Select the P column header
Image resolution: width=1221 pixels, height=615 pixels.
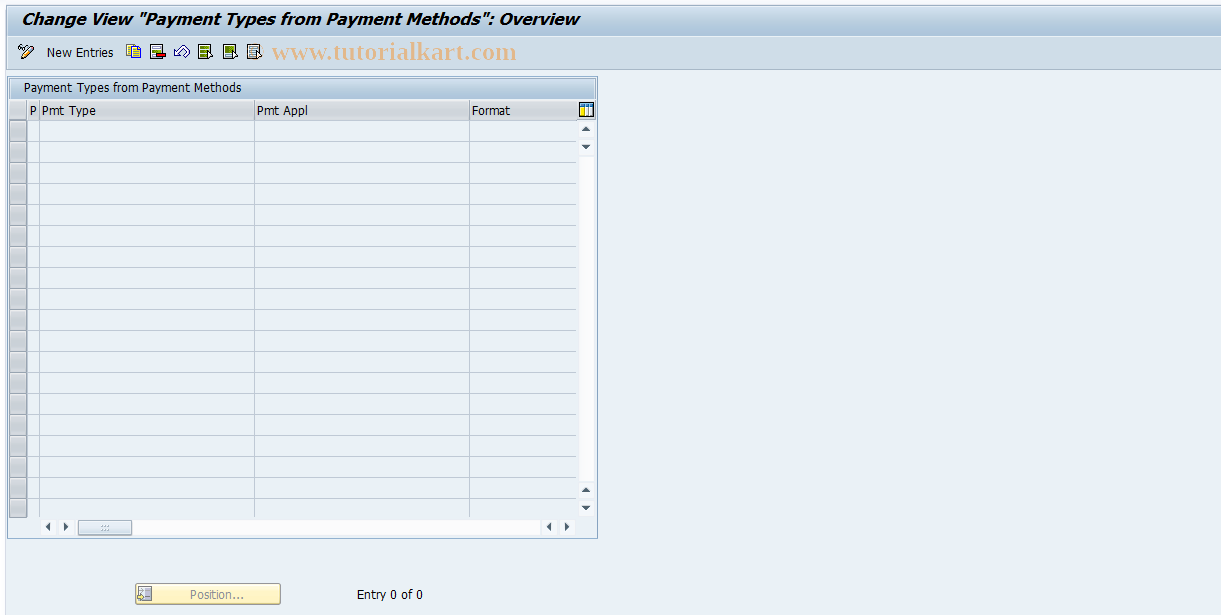pyautogui.click(x=33, y=111)
